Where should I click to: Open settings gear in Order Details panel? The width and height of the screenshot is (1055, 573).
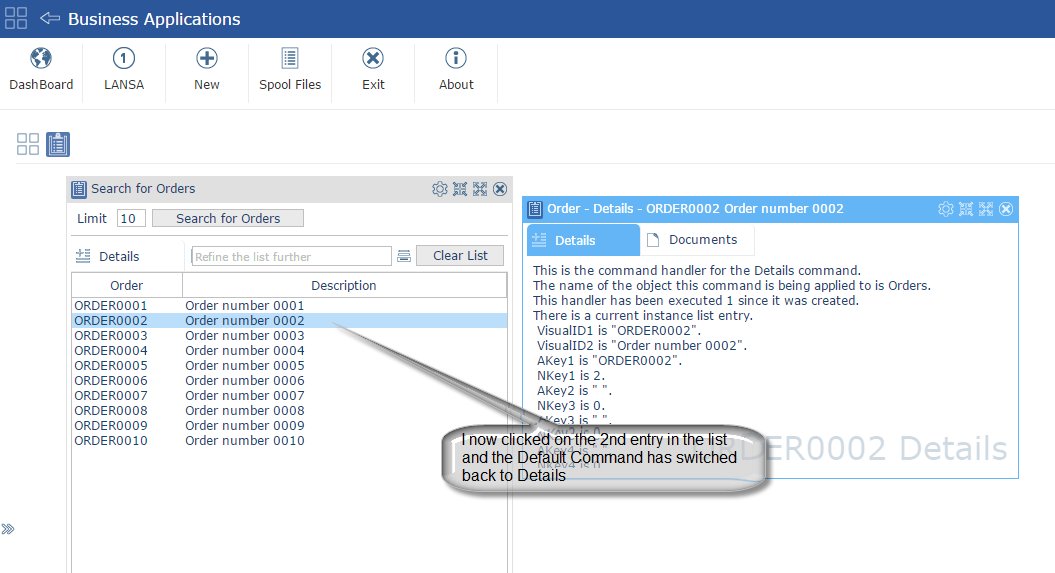[x=945, y=209]
